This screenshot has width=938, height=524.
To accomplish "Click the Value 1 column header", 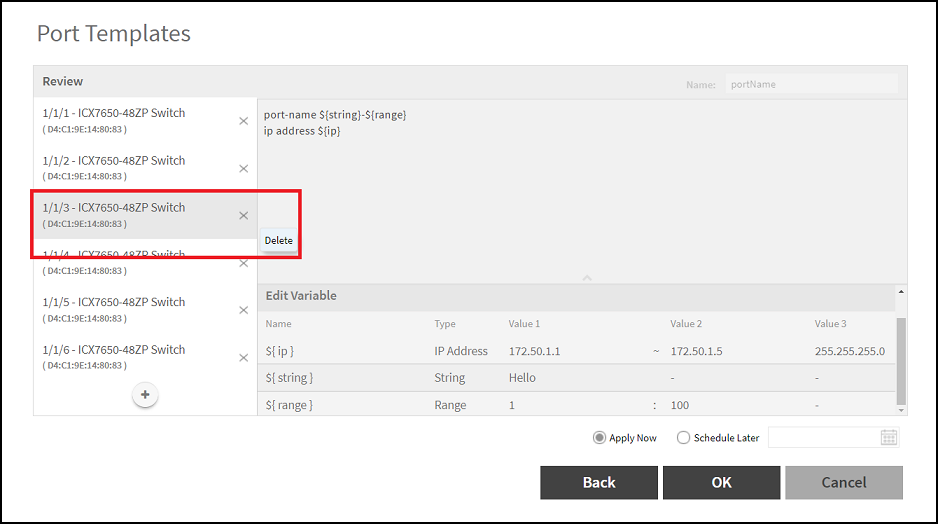I will click(524, 324).
